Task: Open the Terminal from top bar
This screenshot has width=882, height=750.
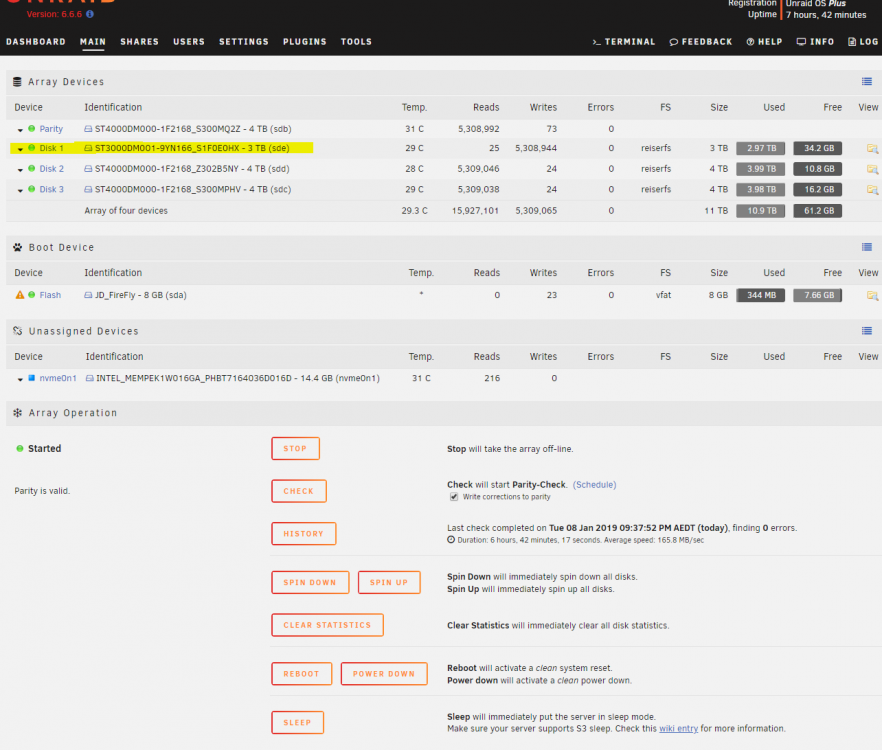Action: [x=624, y=42]
